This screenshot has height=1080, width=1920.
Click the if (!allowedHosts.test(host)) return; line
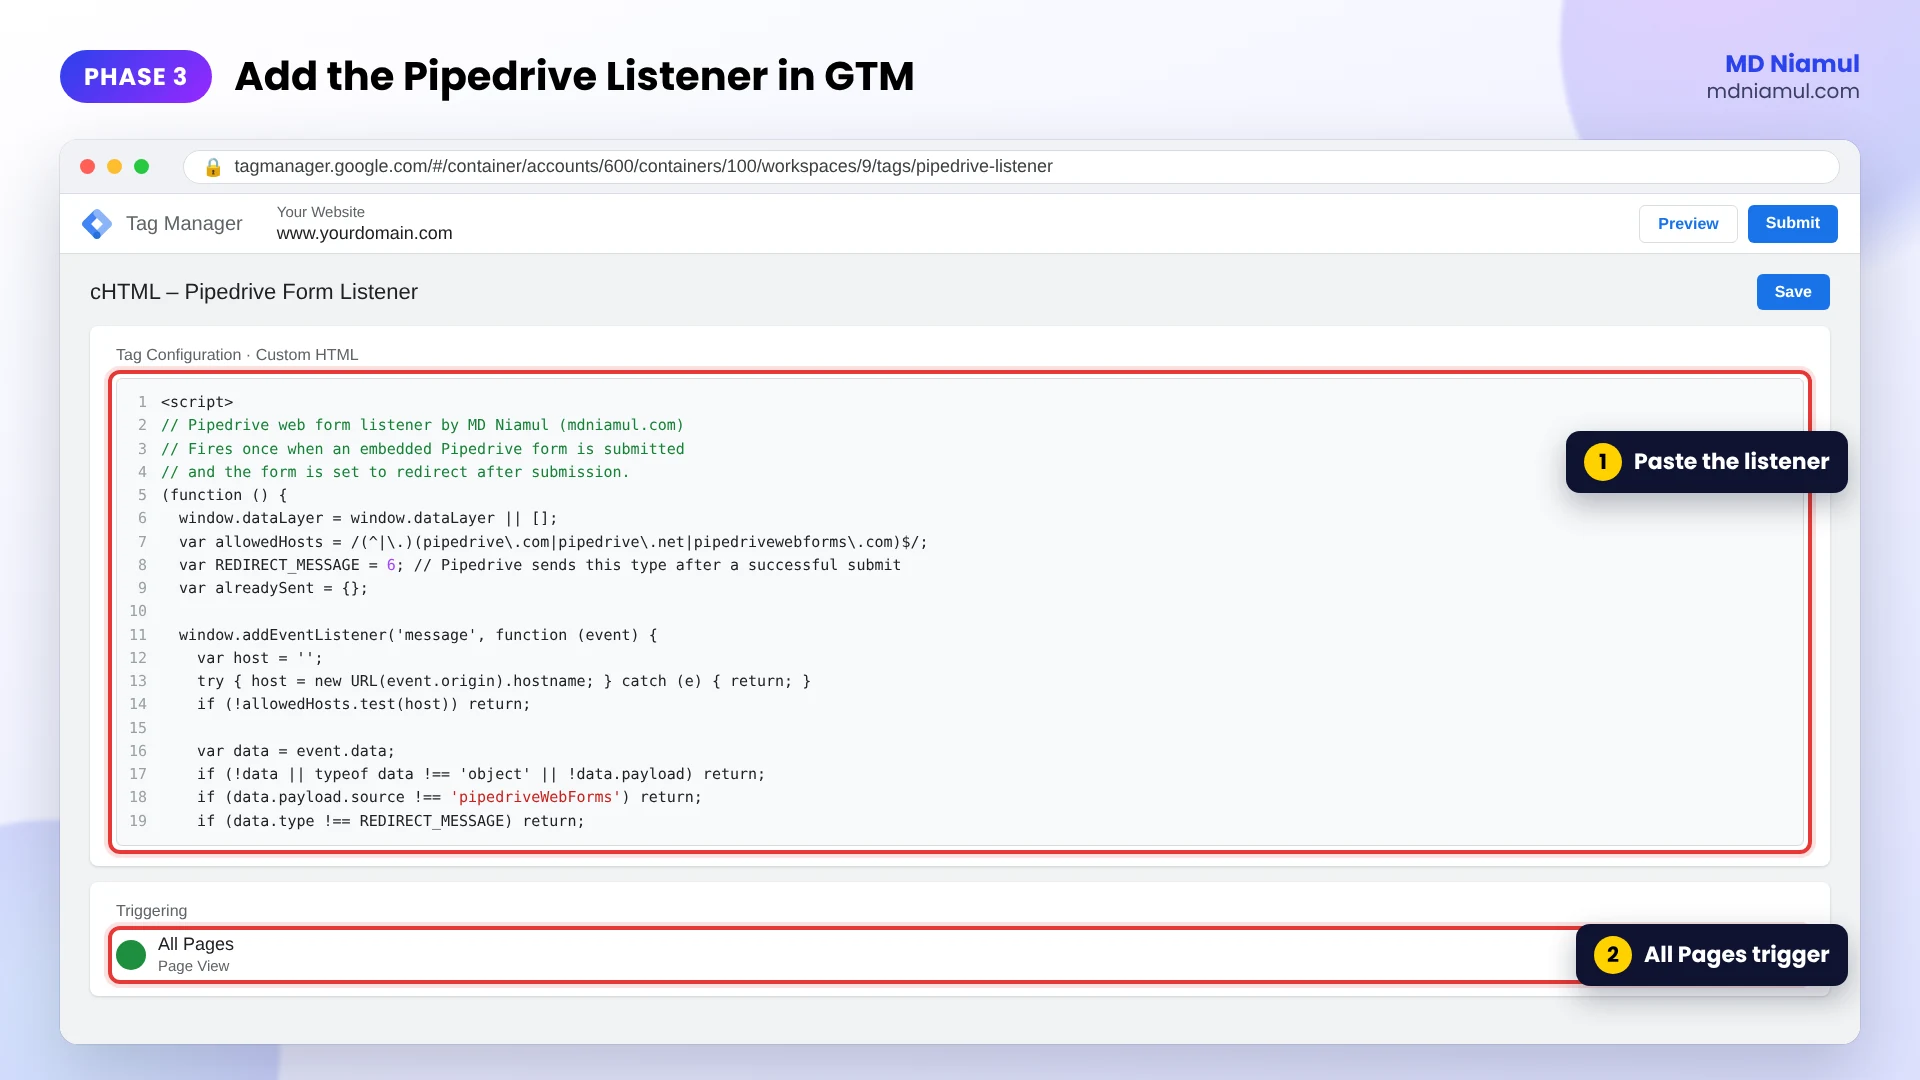(363, 704)
